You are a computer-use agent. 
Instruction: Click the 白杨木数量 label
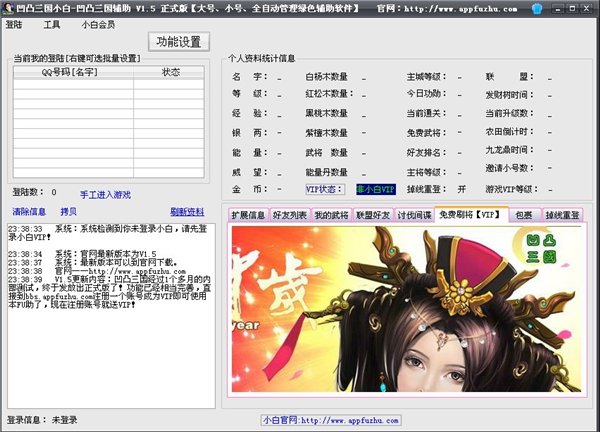point(326,77)
